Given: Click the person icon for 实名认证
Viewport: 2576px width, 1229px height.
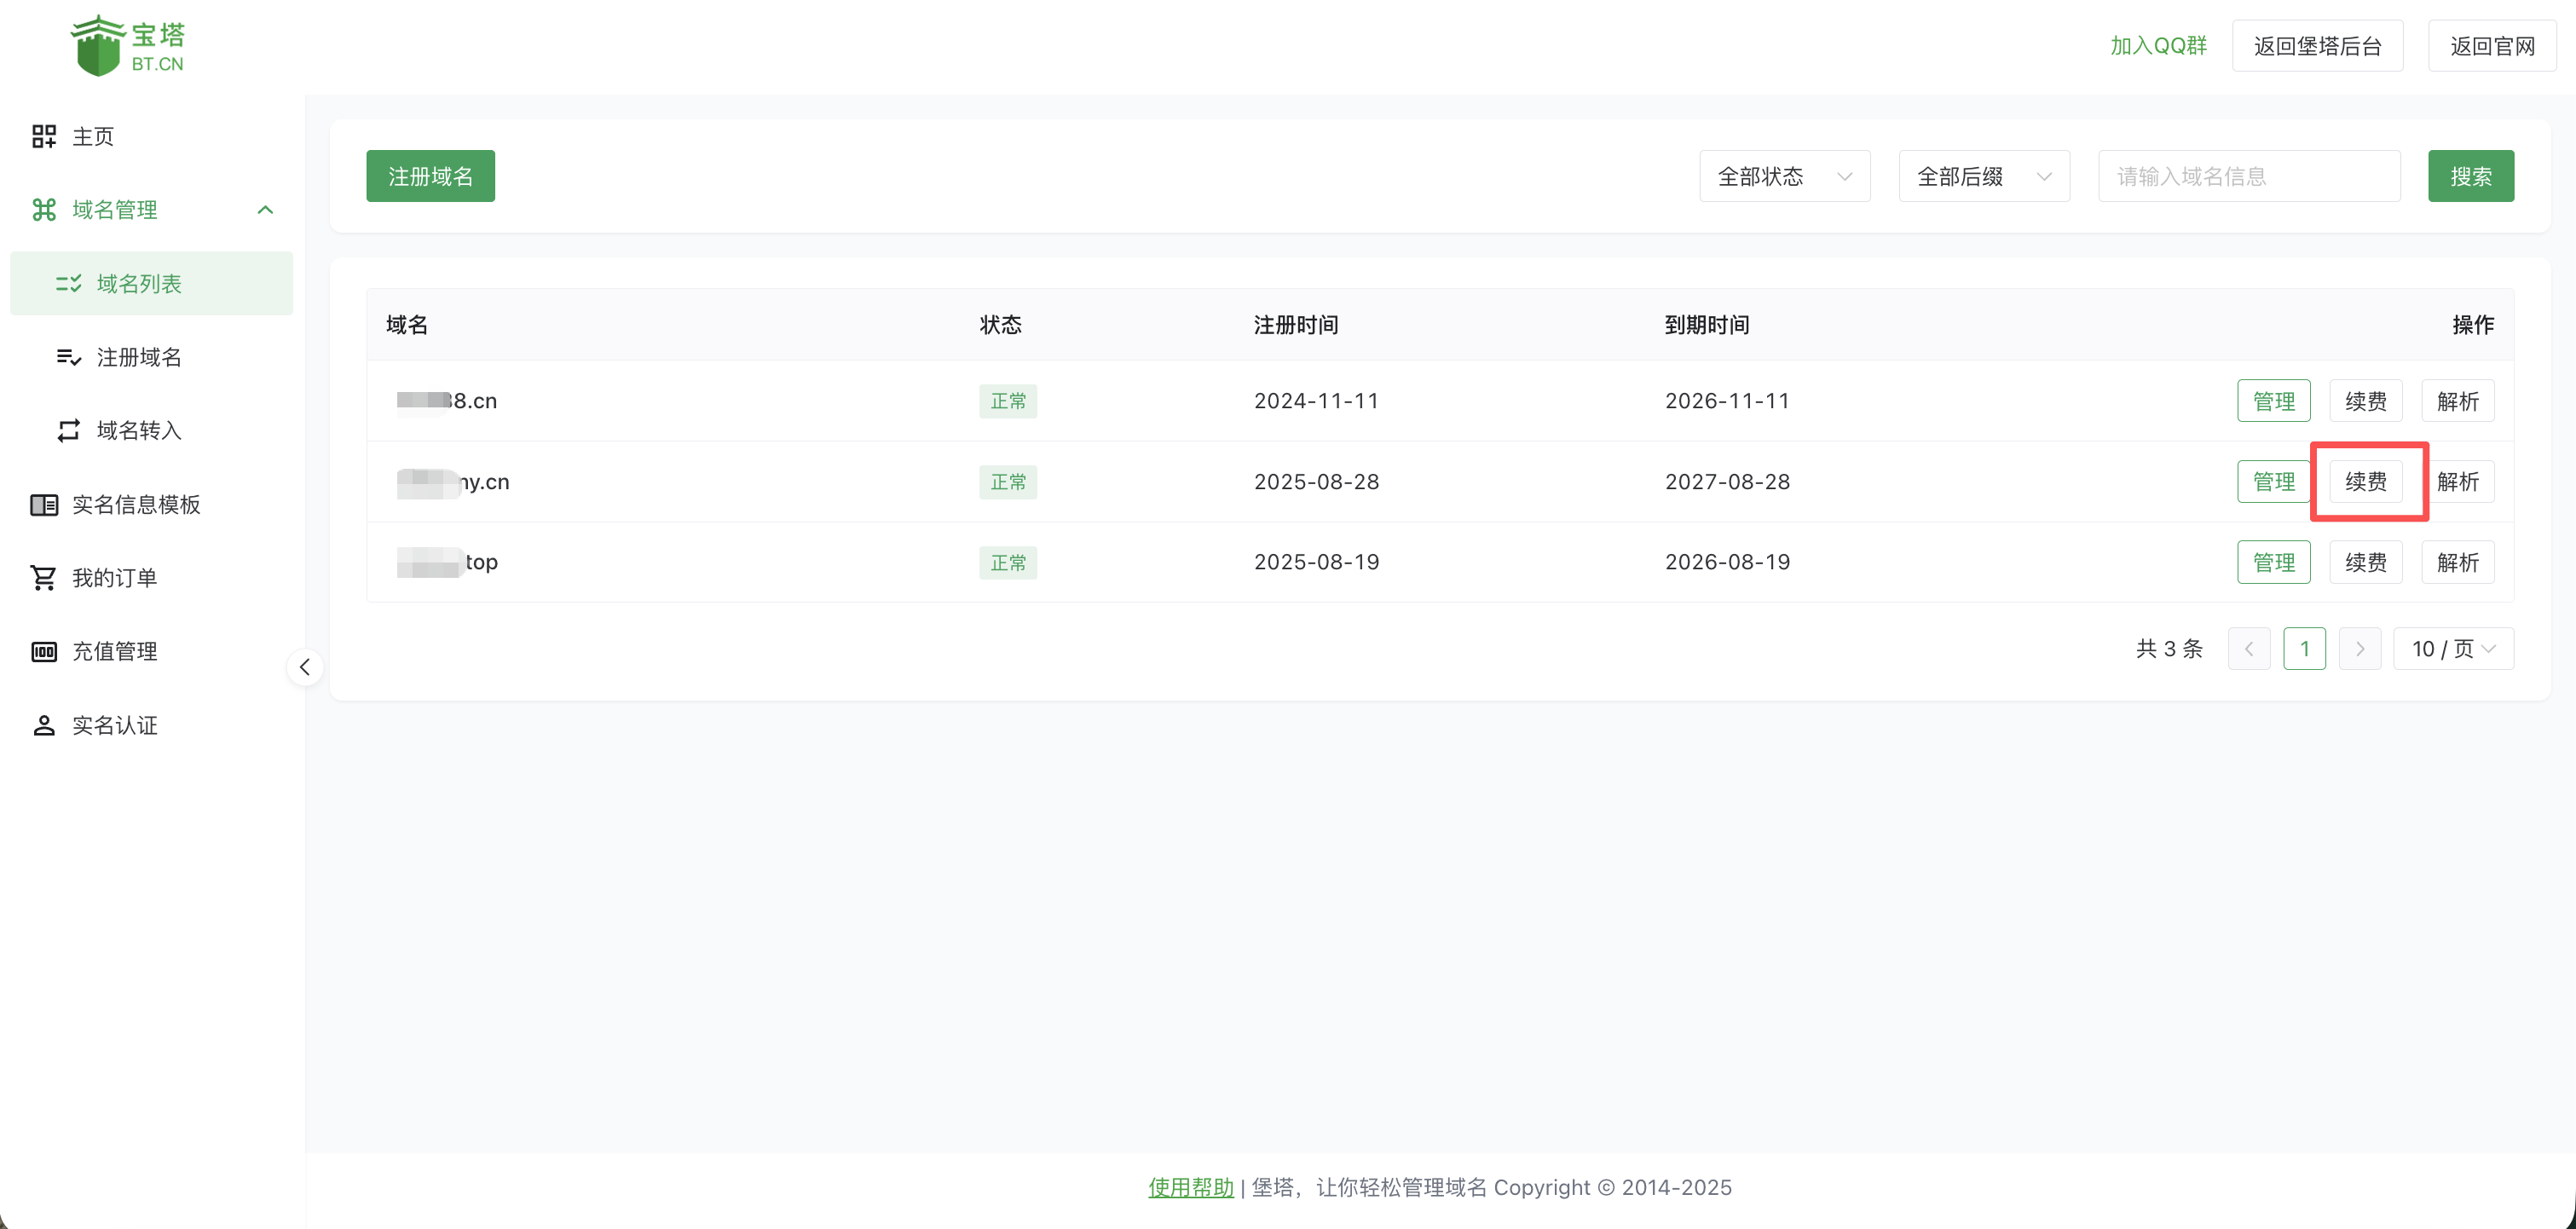Looking at the screenshot, I should pos(44,725).
